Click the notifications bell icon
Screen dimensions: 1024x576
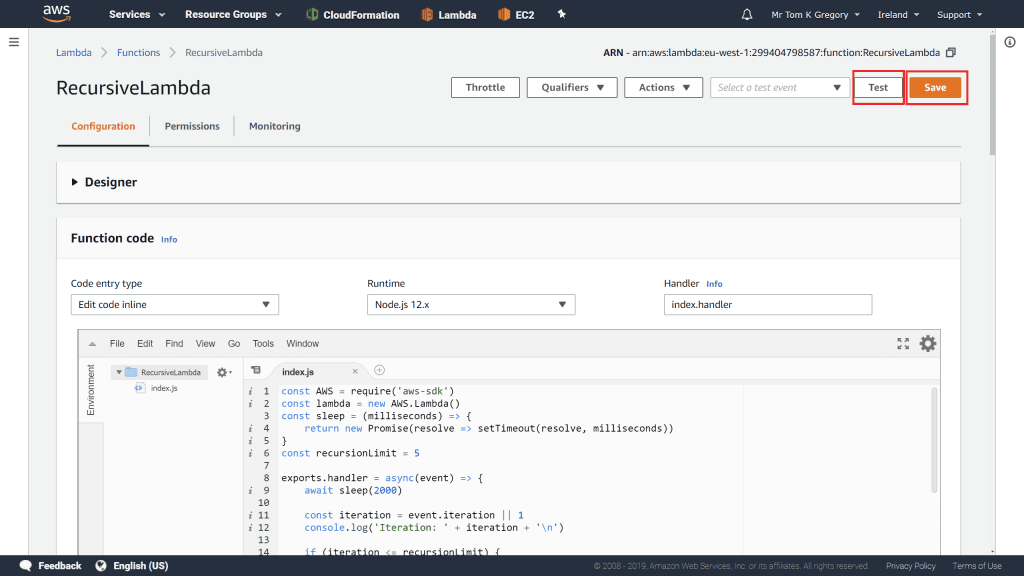point(747,15)
